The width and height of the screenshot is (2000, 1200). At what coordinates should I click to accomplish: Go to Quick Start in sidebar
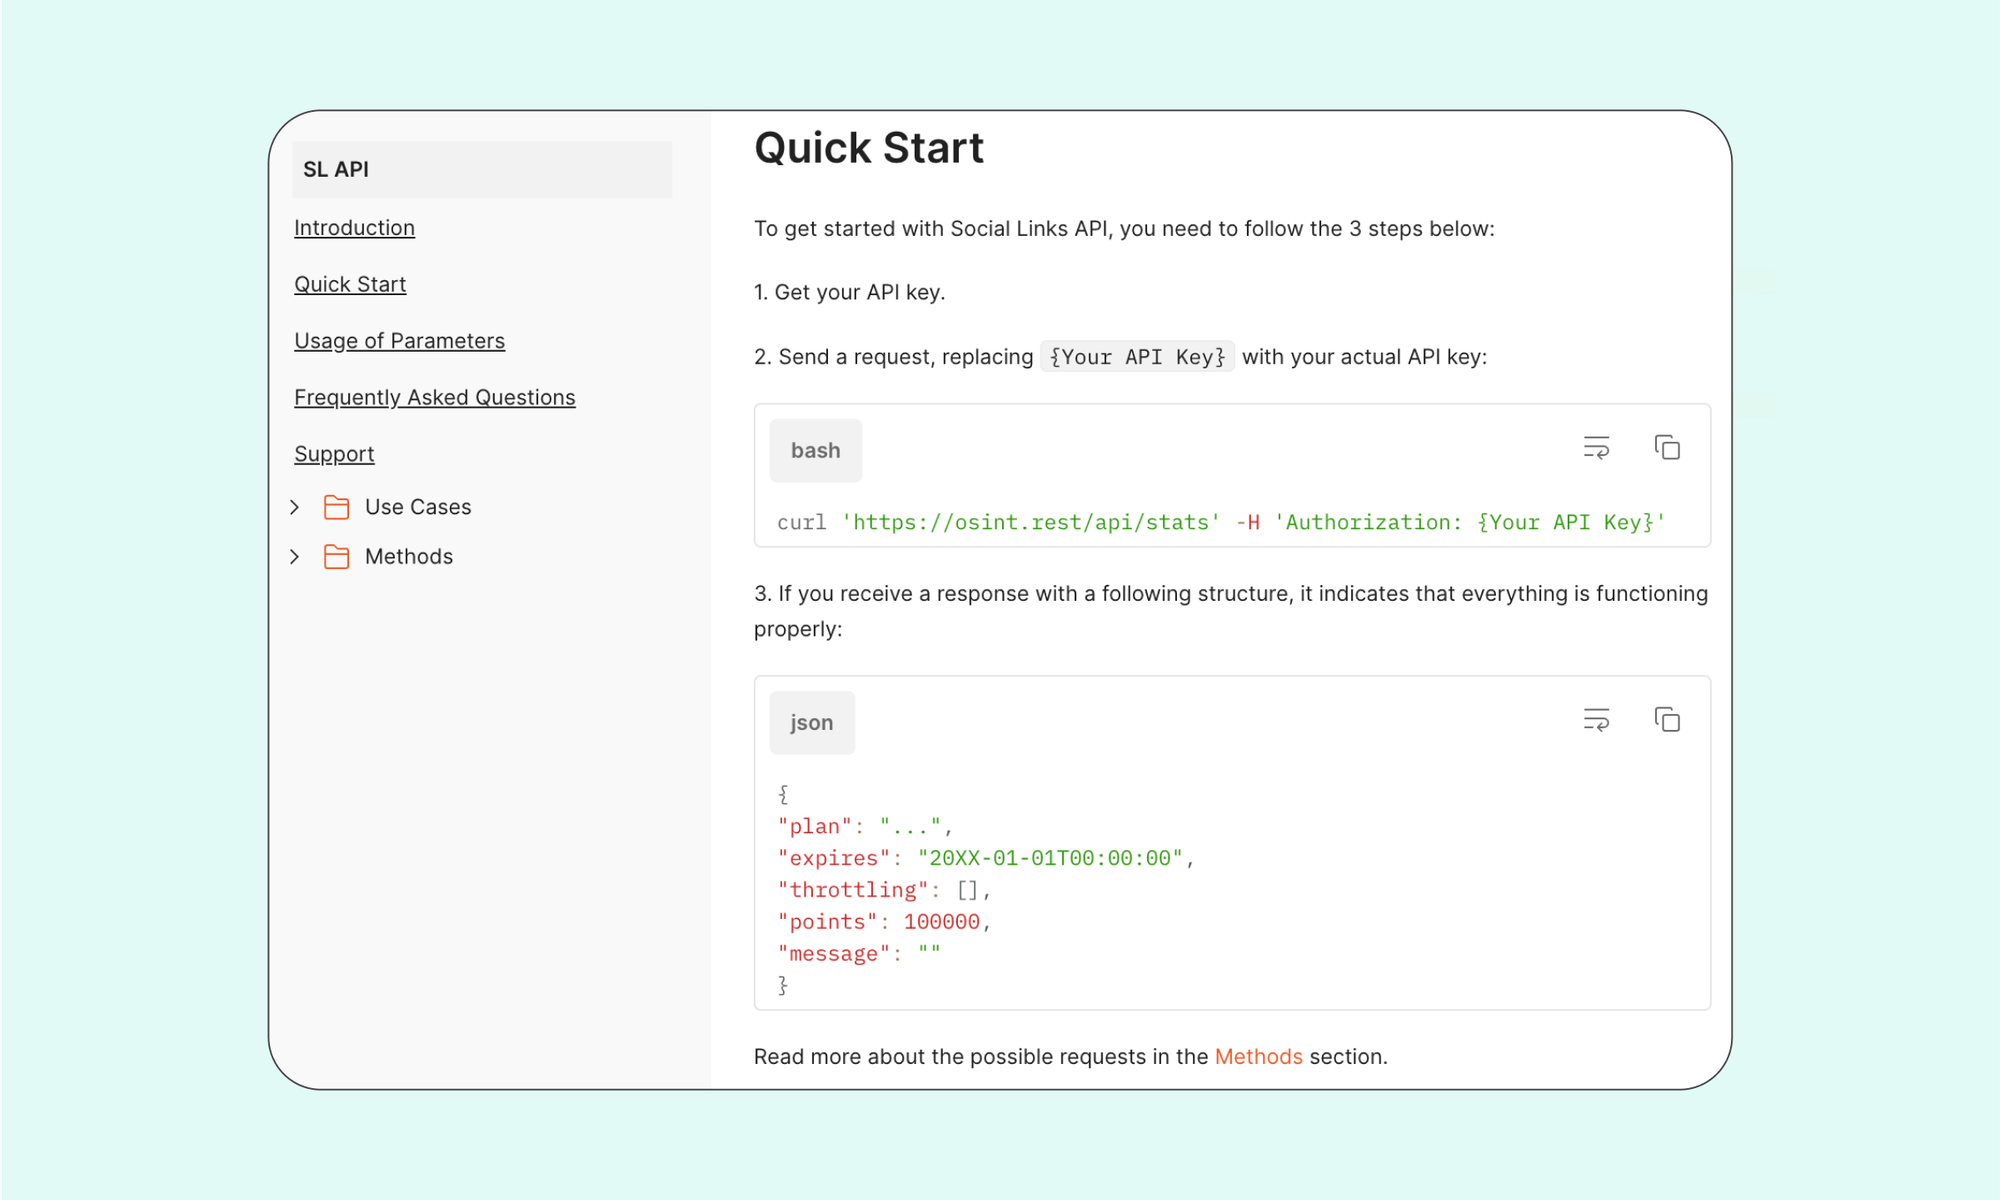[350, 284]
